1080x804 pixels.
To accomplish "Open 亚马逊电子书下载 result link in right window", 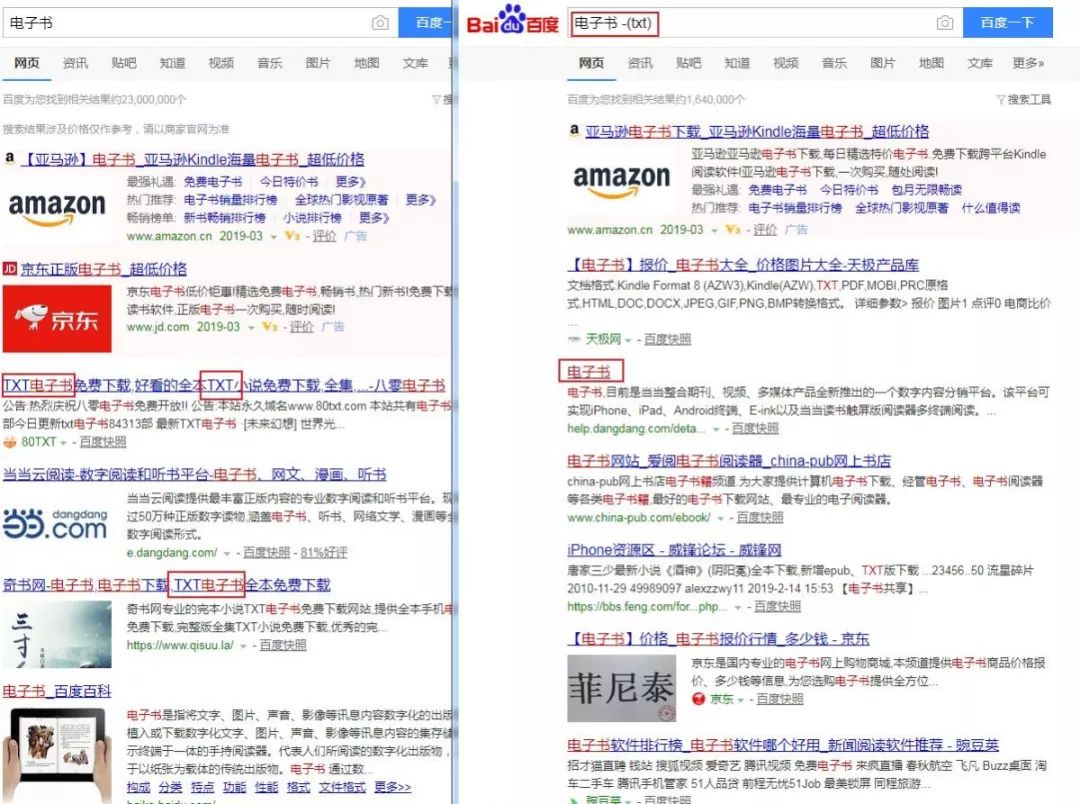I will 757,131.
